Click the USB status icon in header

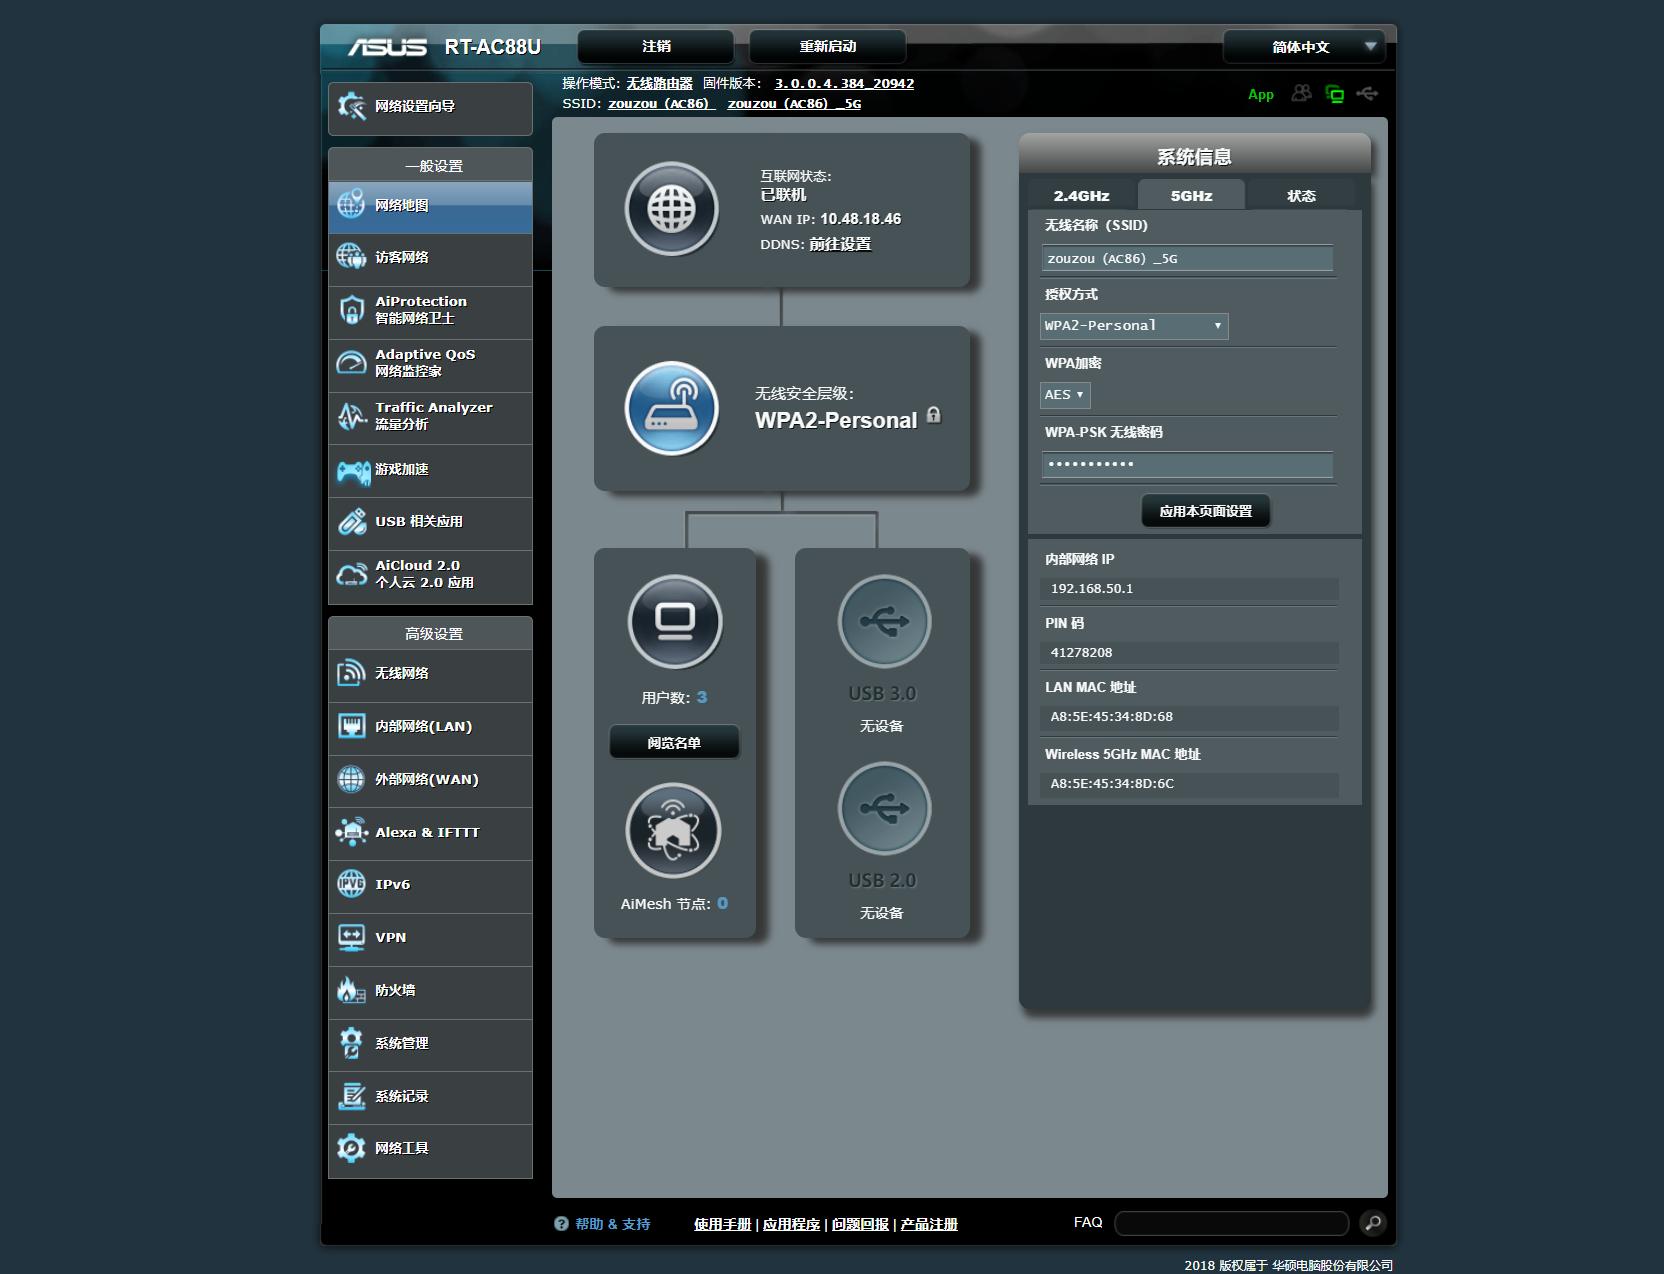1367,93
